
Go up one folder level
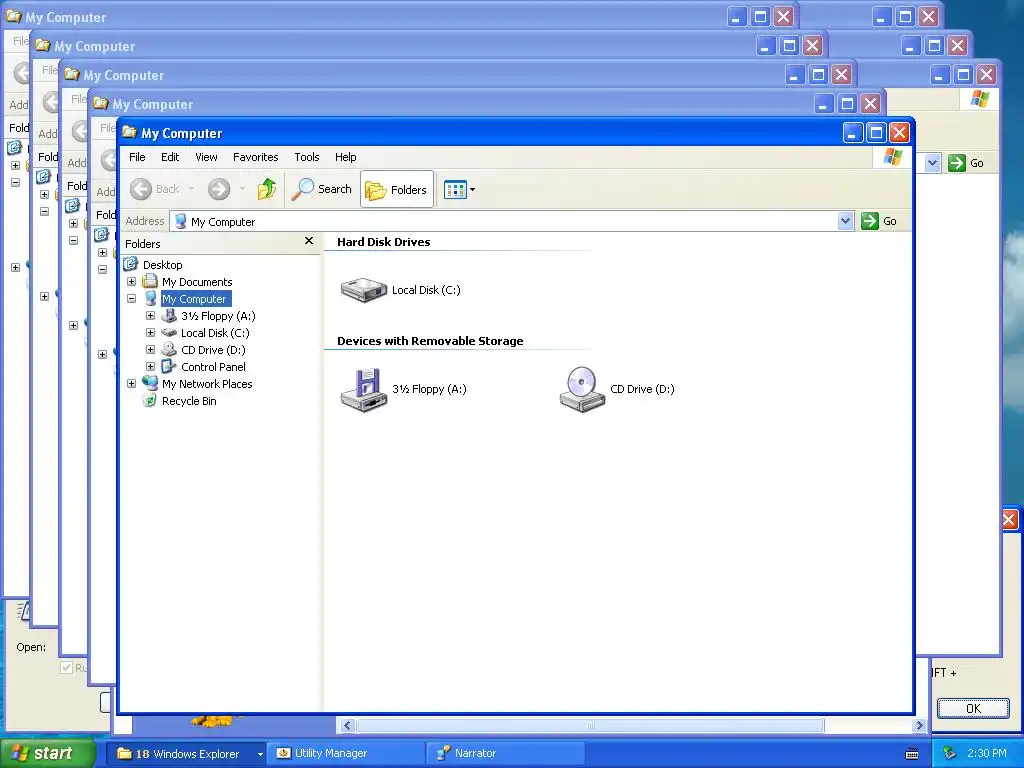click(266, 189)
